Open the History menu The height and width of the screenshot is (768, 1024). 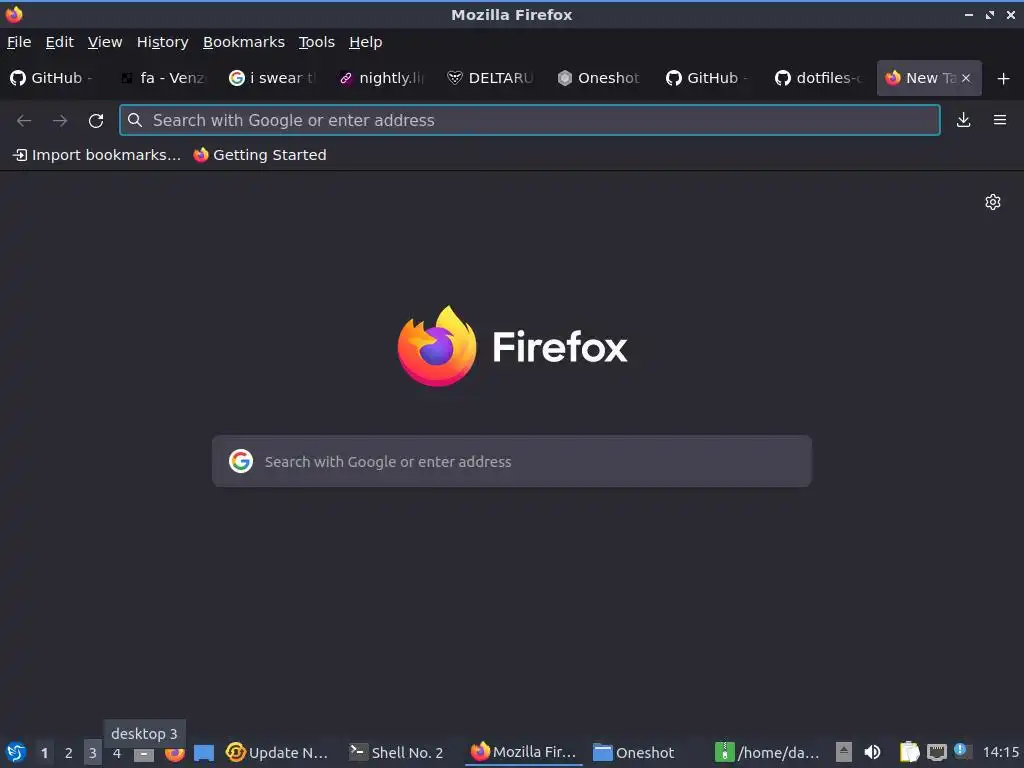[x=163, y=42]
